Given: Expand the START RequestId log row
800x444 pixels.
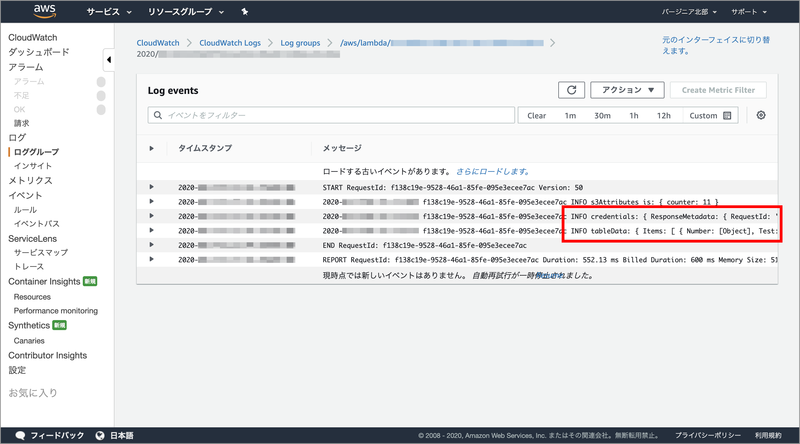Looking at the screenshot, I should click(152, 187).
